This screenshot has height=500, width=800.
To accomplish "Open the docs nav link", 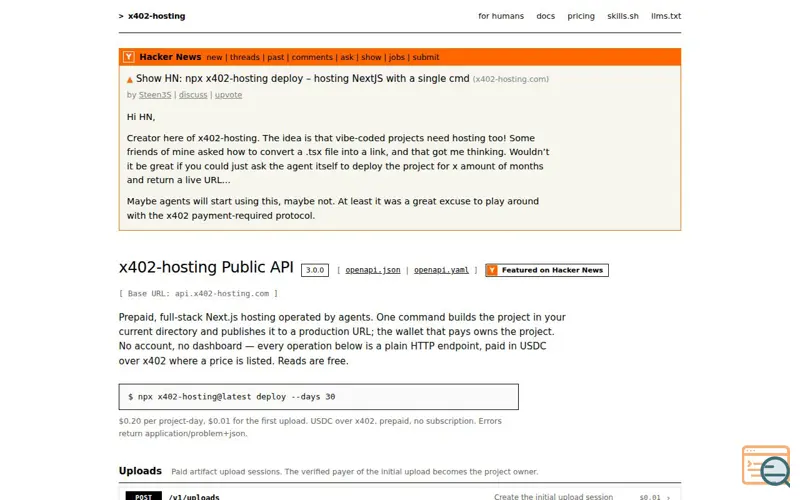I will pos(545,16).
